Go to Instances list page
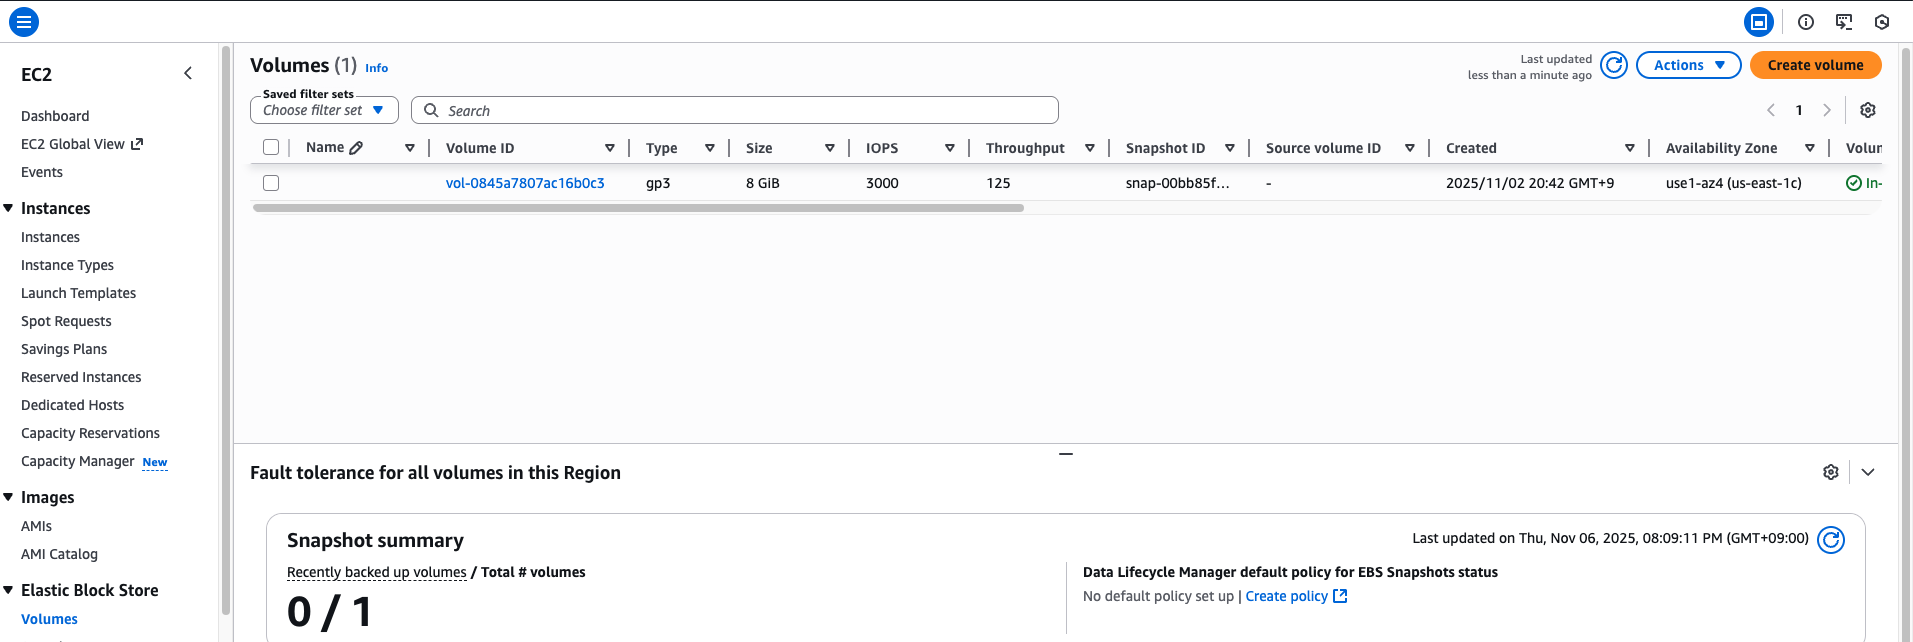The width and height of the screenshot is (1913, 642). [50, 237]
